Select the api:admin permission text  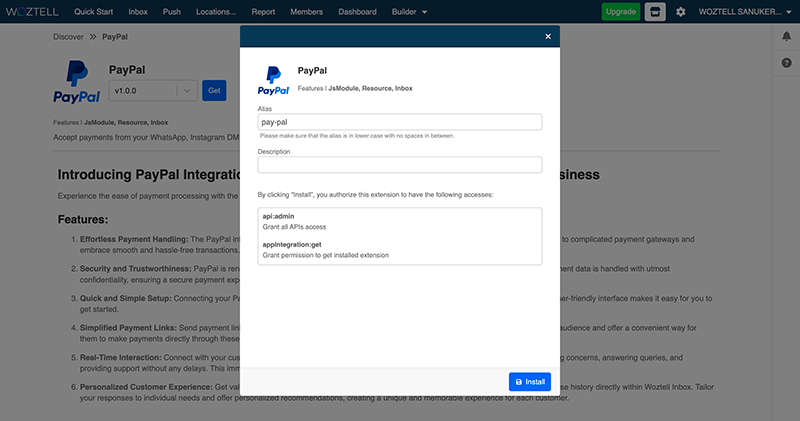(279, 216)
